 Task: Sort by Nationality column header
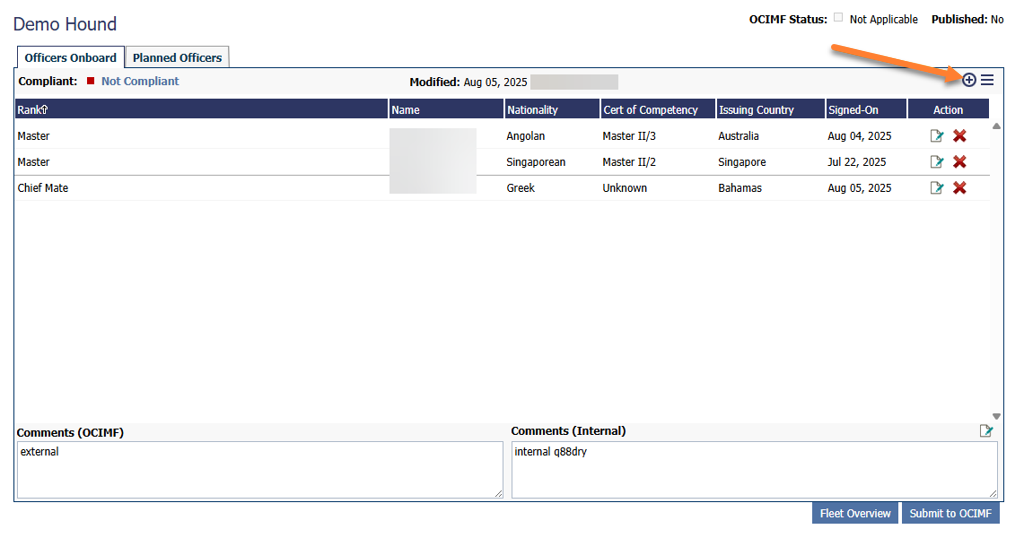pos(532,110)
